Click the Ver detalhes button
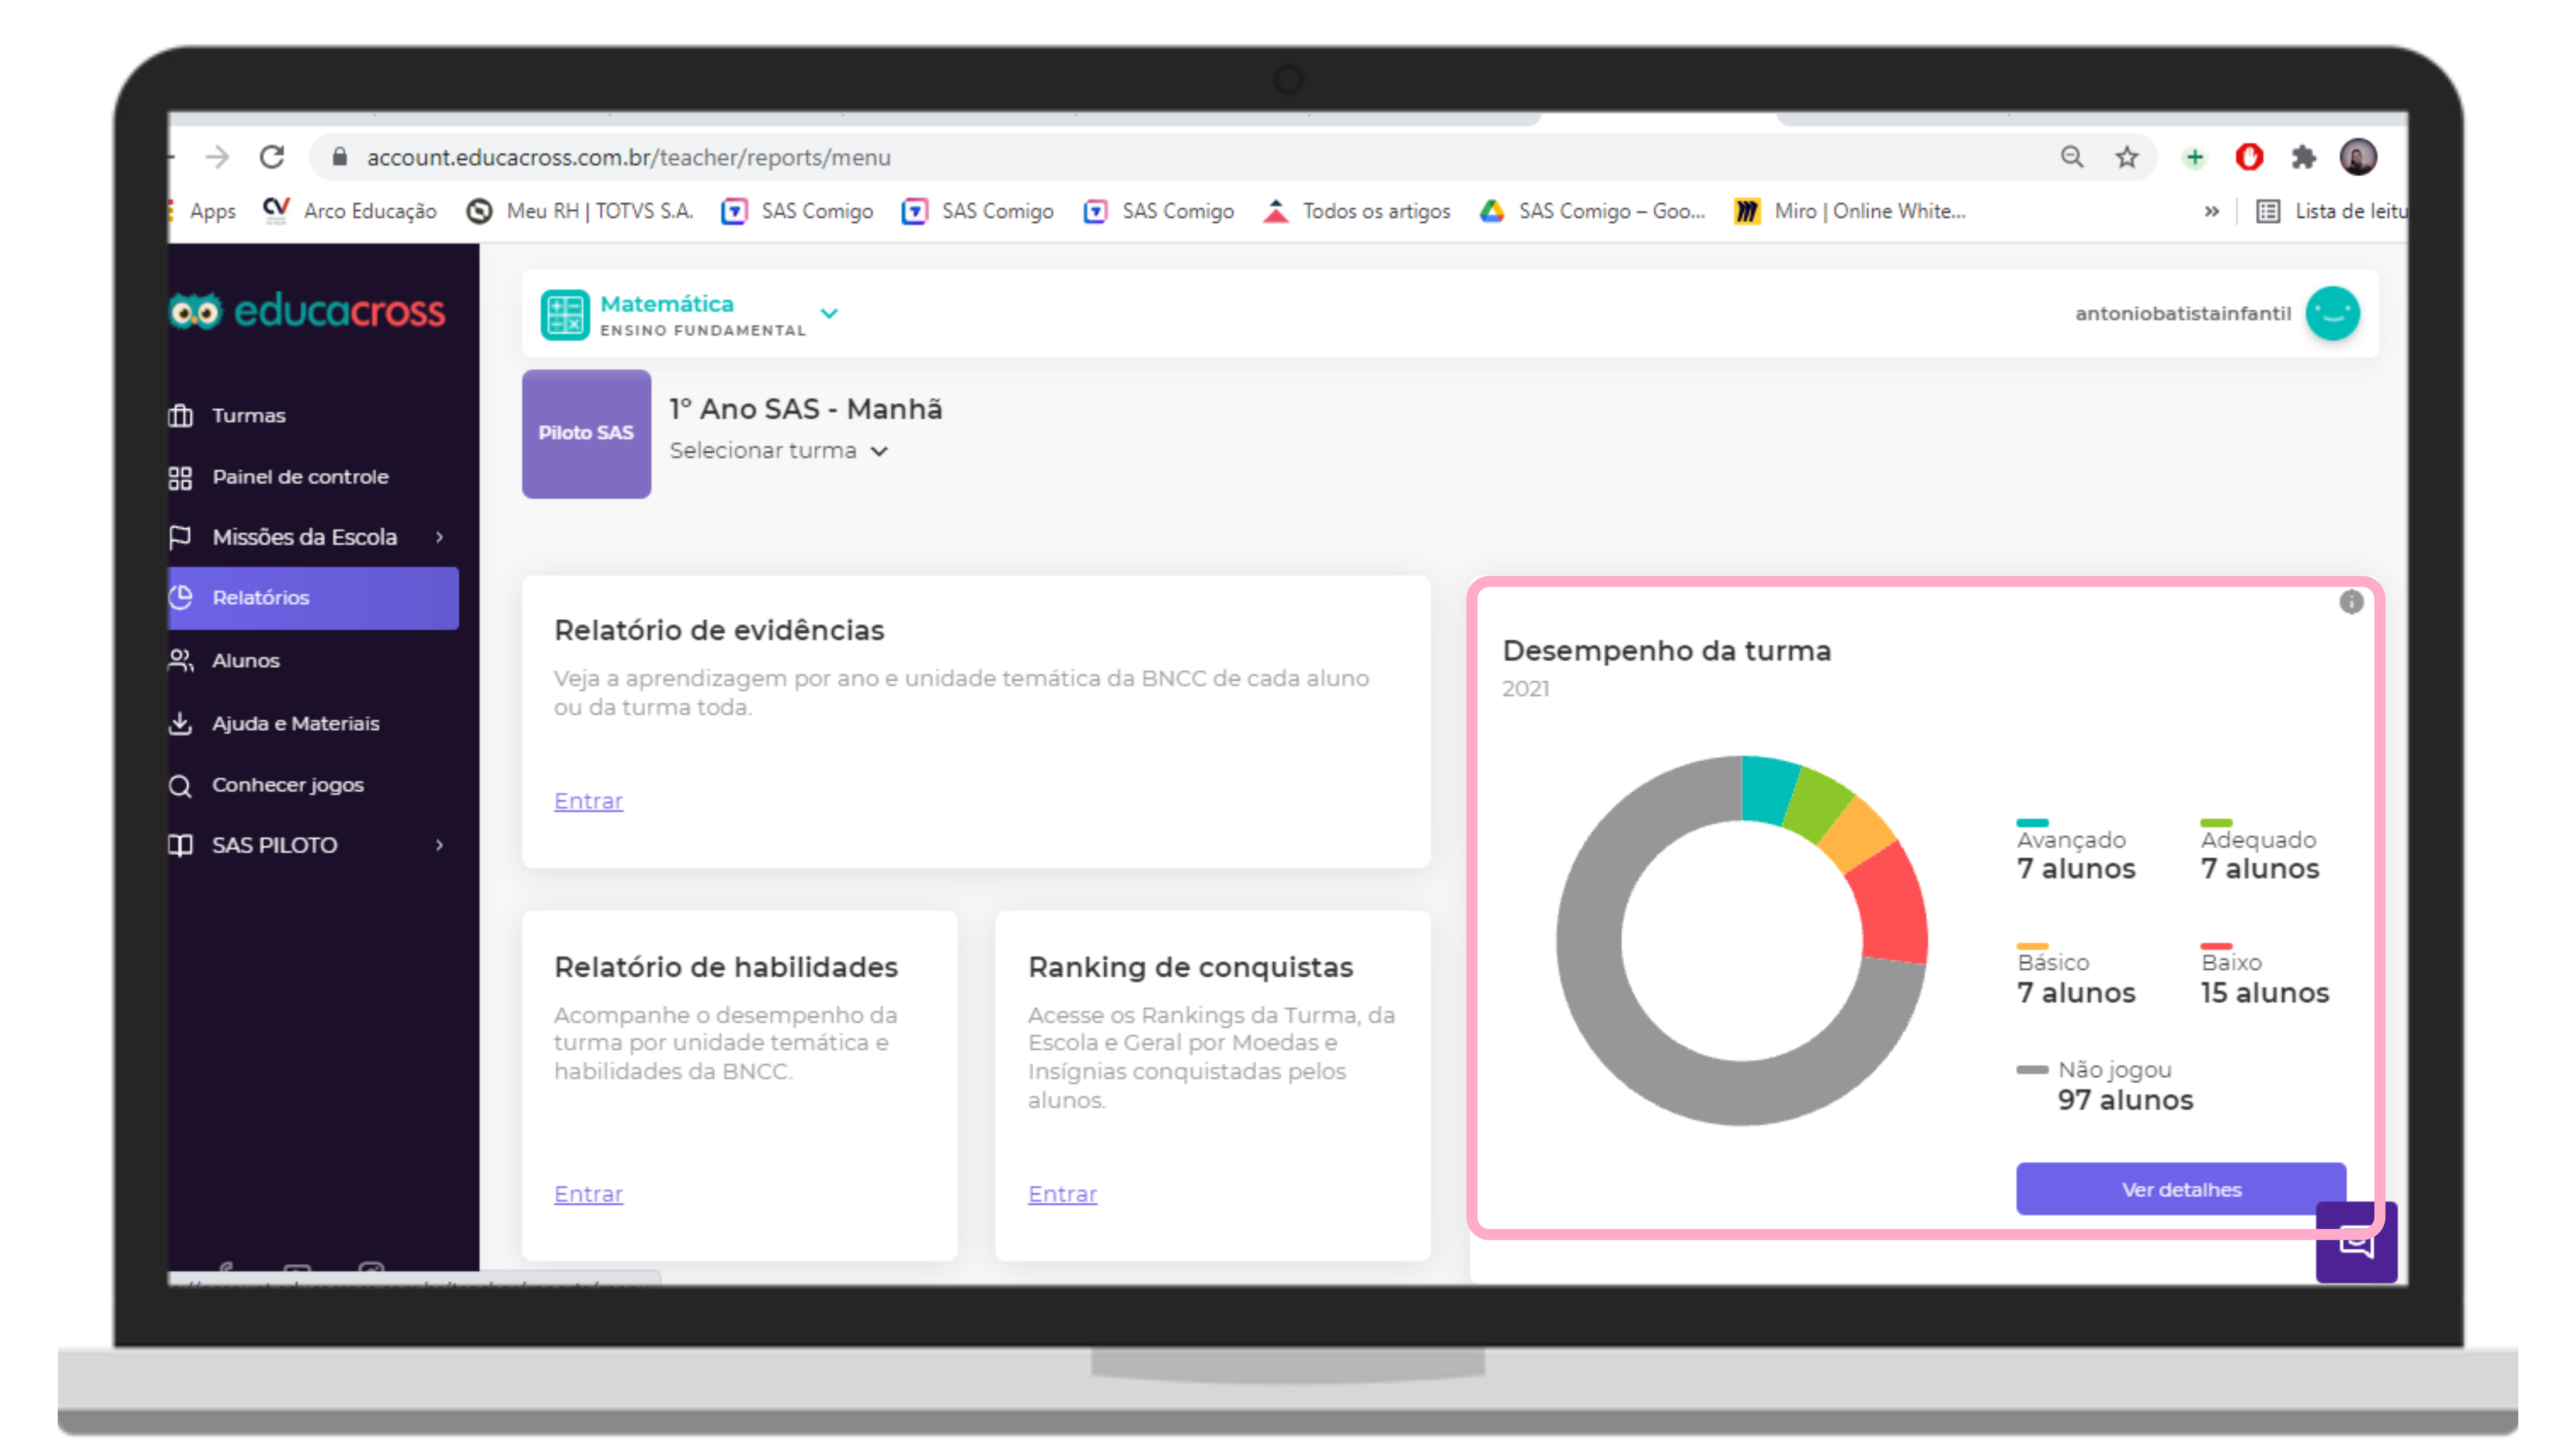This screenshot has width=2576, height=1449. pyautogui.click(x=2180, y=1189)
